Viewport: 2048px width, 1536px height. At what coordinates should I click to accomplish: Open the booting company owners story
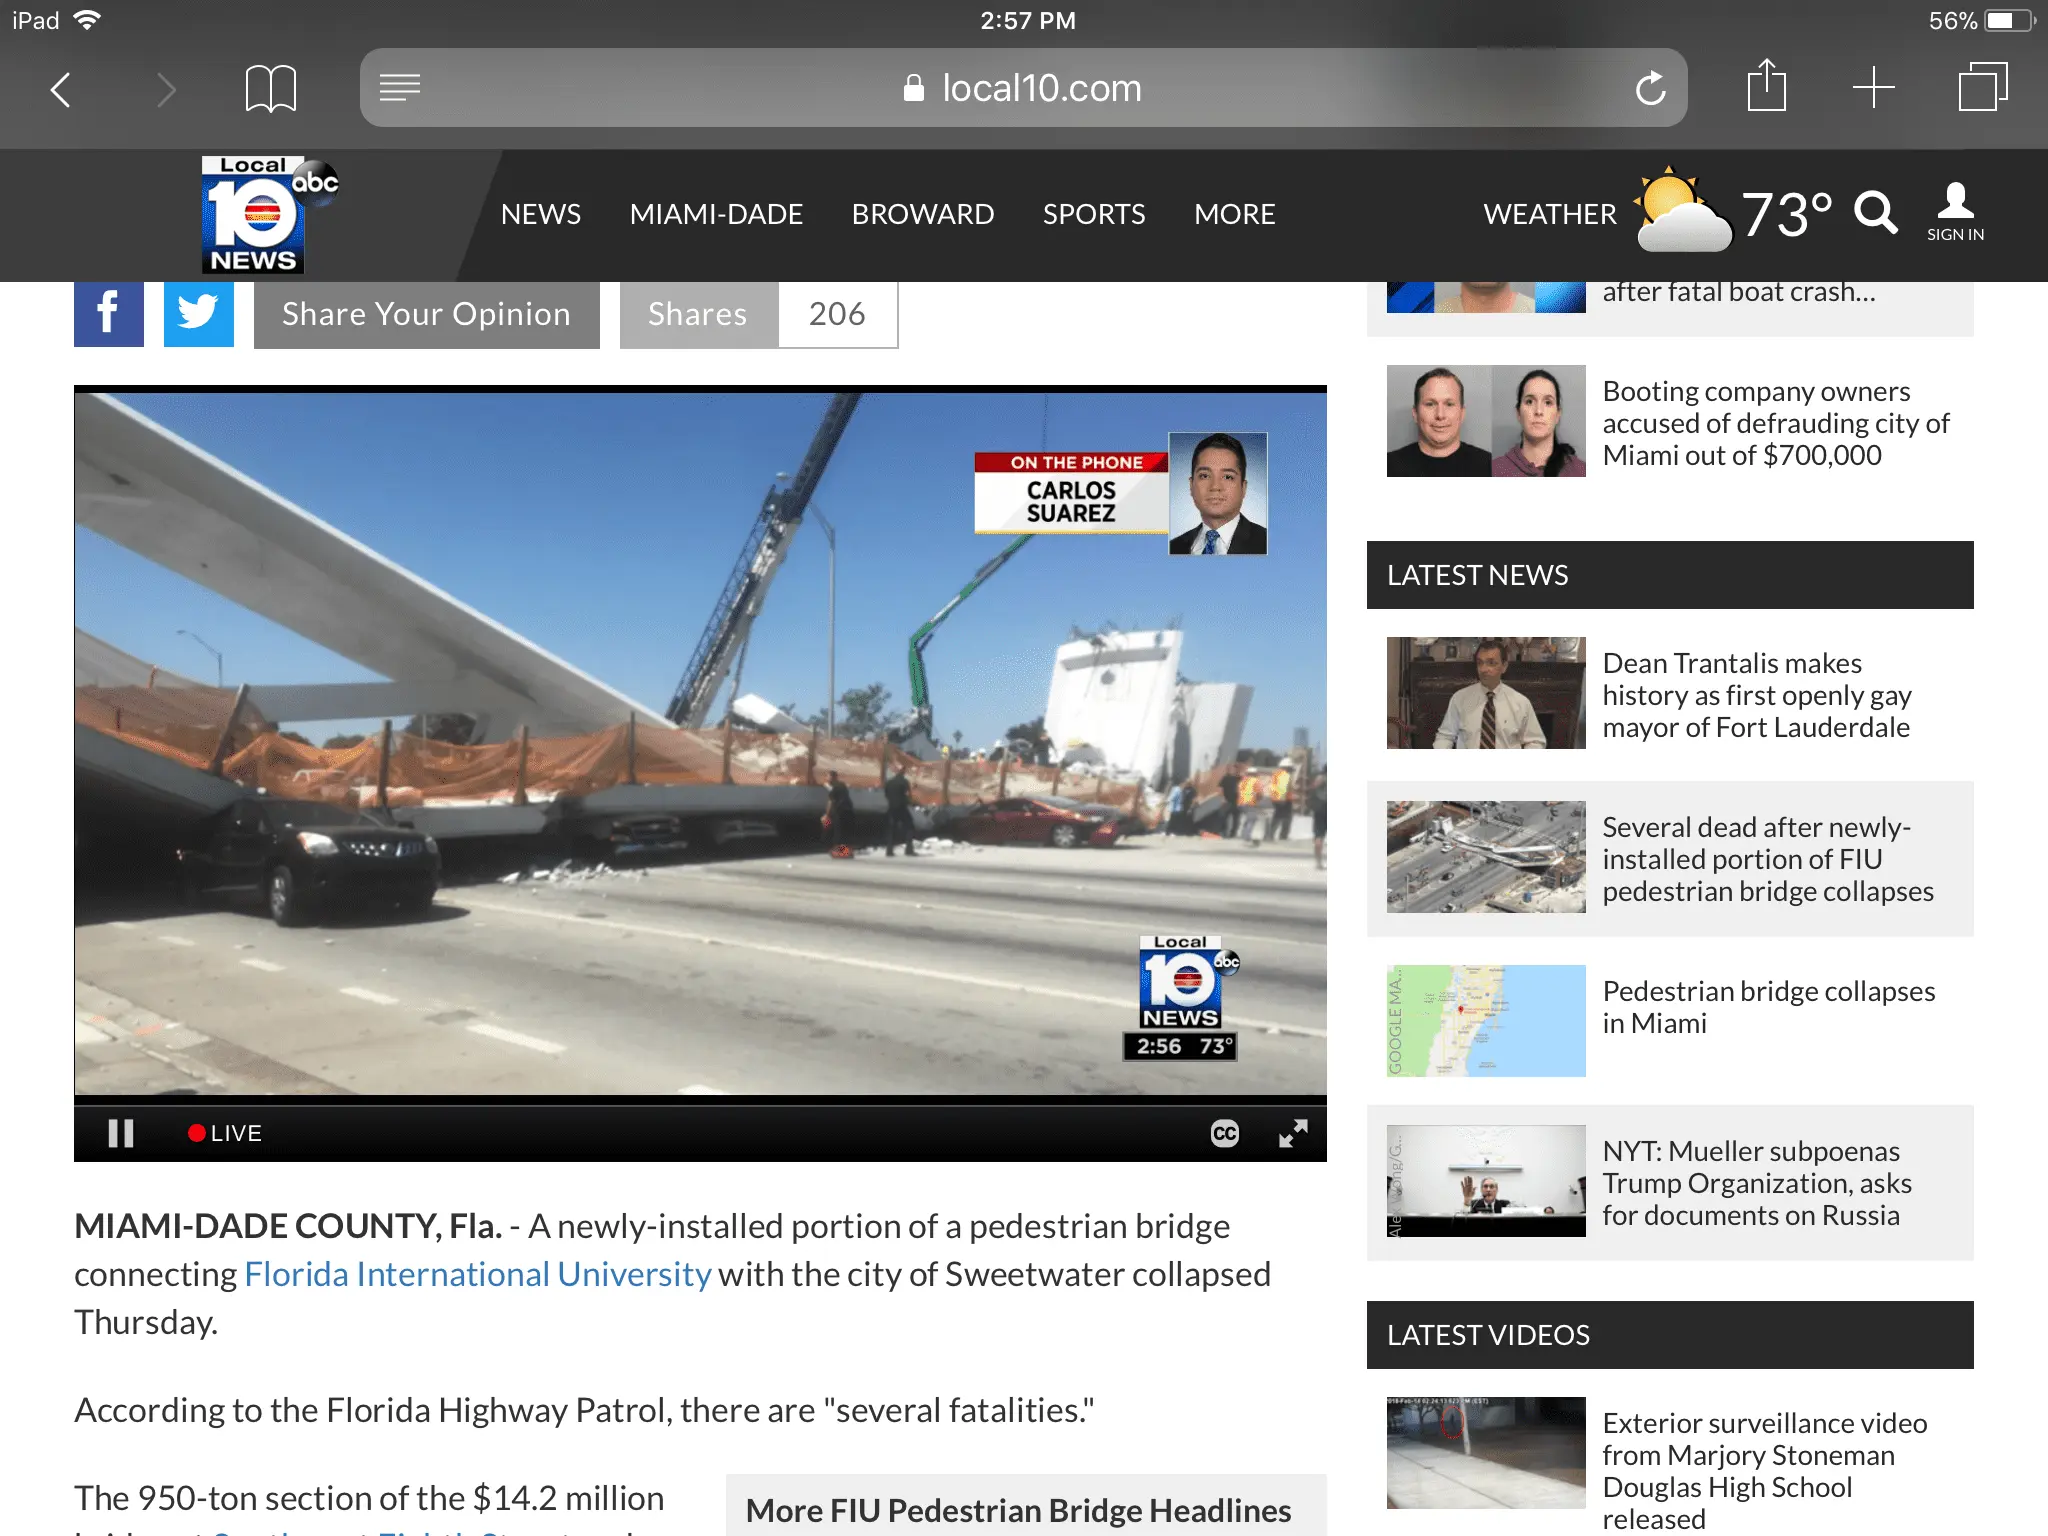[x=1776, y=423]
